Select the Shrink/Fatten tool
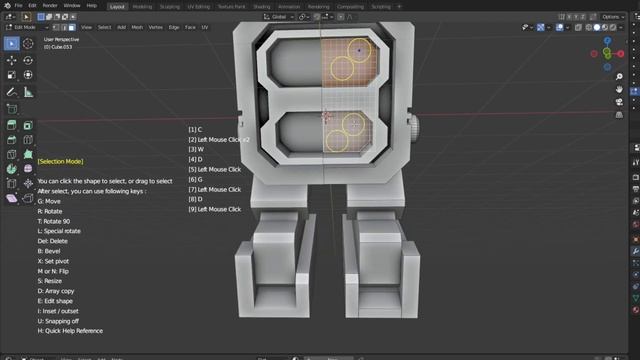The width and height of the screenshot is (640, 360). tap(28, 184)
